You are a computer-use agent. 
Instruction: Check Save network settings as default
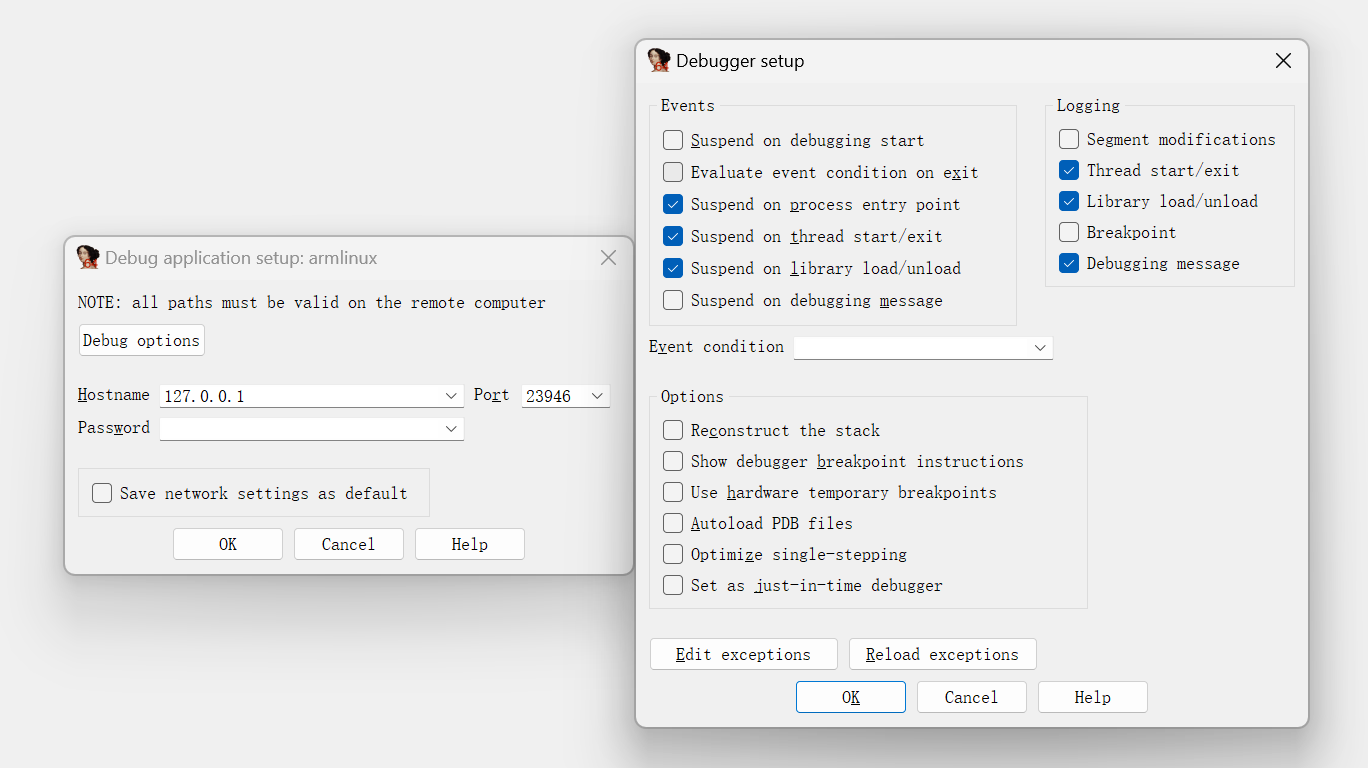pyautogui.click(x=102, y=493)
